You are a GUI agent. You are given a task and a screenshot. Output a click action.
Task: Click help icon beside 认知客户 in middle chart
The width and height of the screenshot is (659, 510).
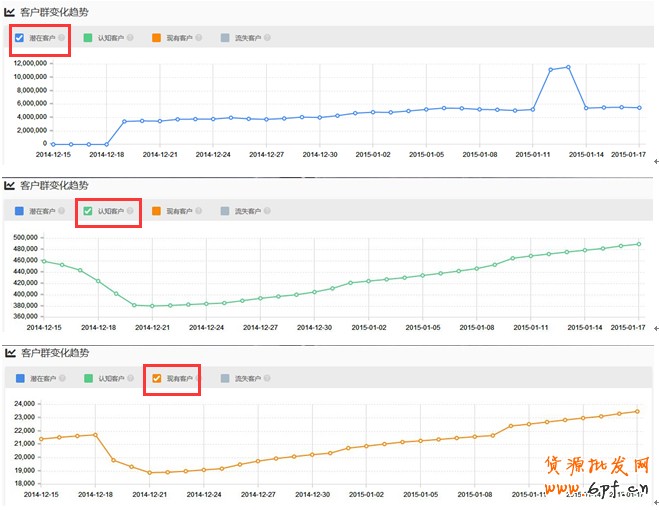131,211
